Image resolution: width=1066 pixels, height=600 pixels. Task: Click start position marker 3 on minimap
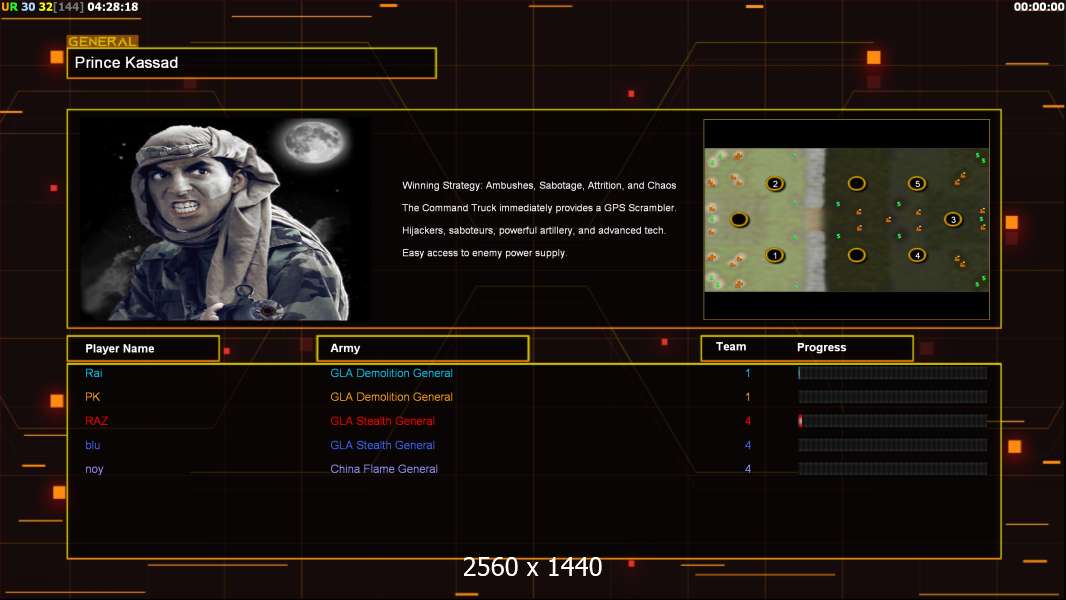(953, 219)
